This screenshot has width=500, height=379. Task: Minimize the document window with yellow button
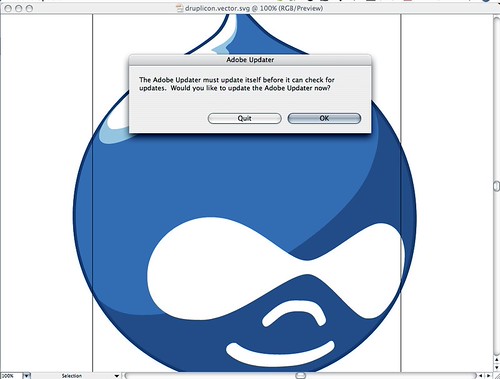(x=19, y=8)
